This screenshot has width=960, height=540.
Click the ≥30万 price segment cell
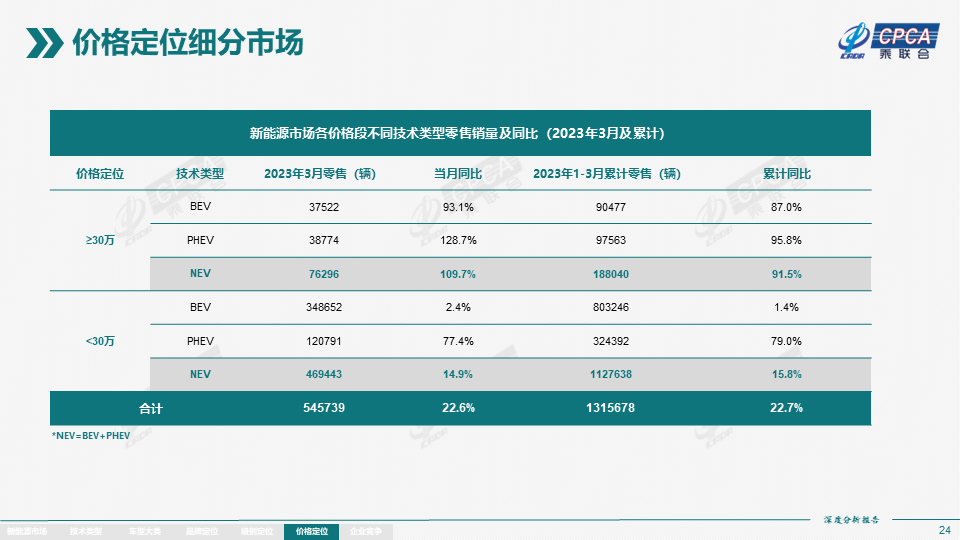[x=100, y=241]
